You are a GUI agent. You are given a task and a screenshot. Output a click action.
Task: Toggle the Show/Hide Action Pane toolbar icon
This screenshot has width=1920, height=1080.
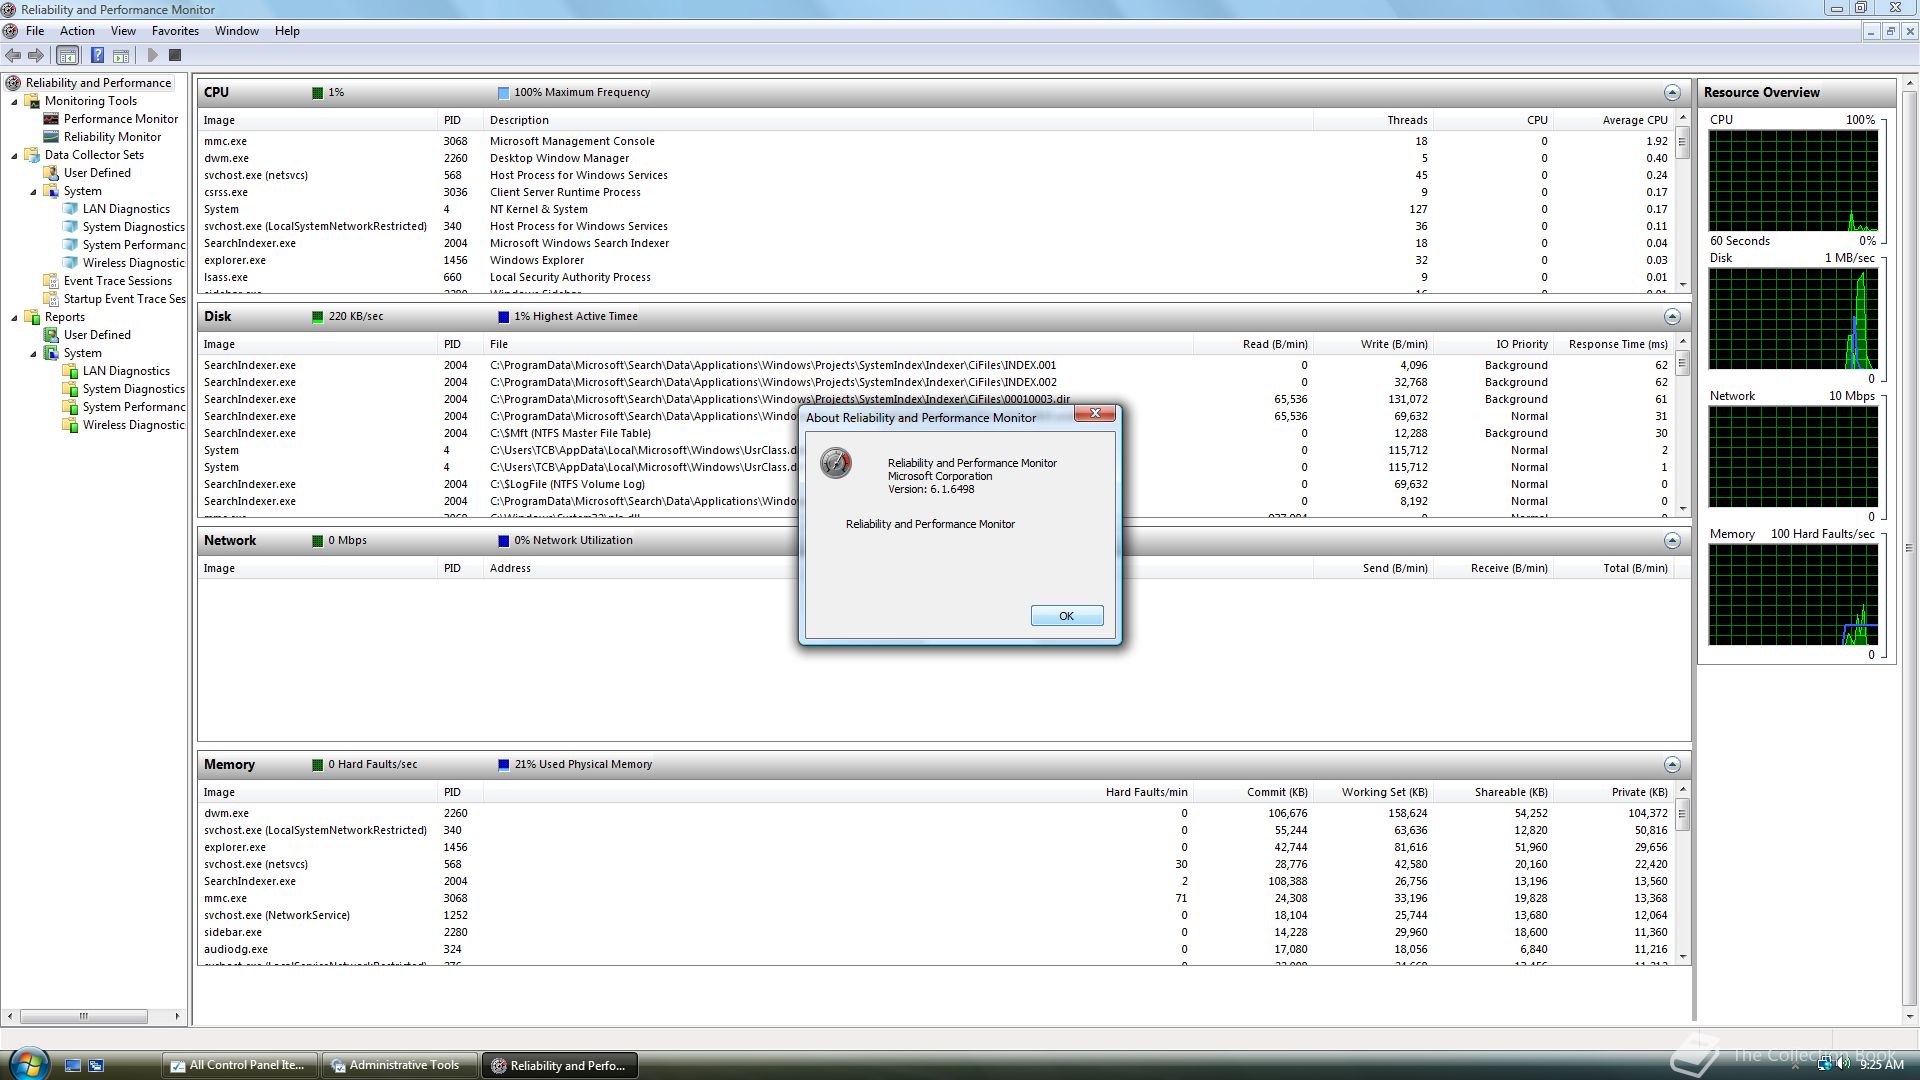(121, 56)
